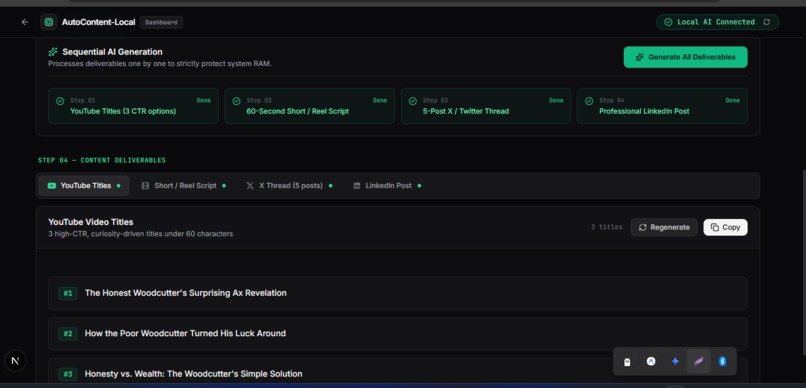This screenshot has height=388, width=806.
Task: Click the #1 badge of the first title
Action: pyautogui.click(x=68, y=293)
